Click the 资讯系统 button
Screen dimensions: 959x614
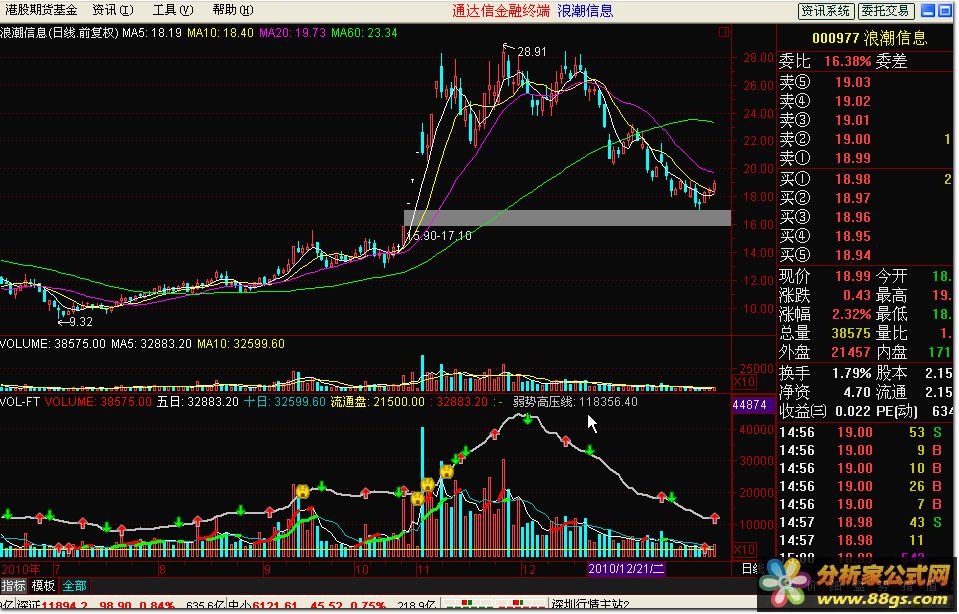click(825, 10)
